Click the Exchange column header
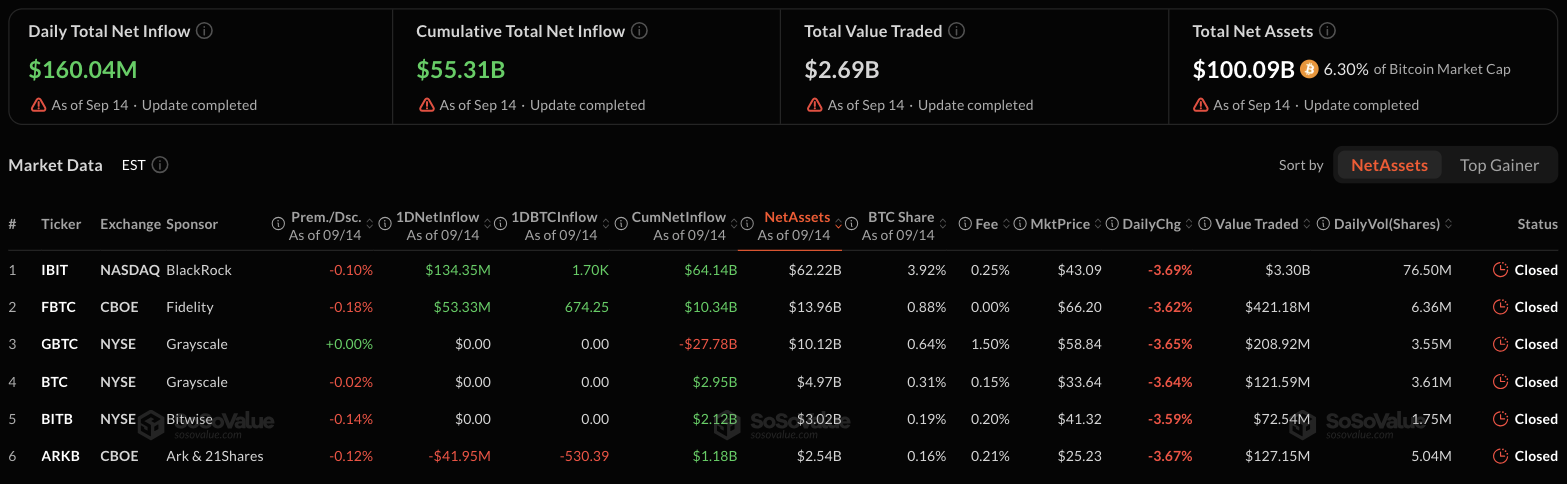Viewport: 1567px width, 484px height. click(x=130, y=224)
